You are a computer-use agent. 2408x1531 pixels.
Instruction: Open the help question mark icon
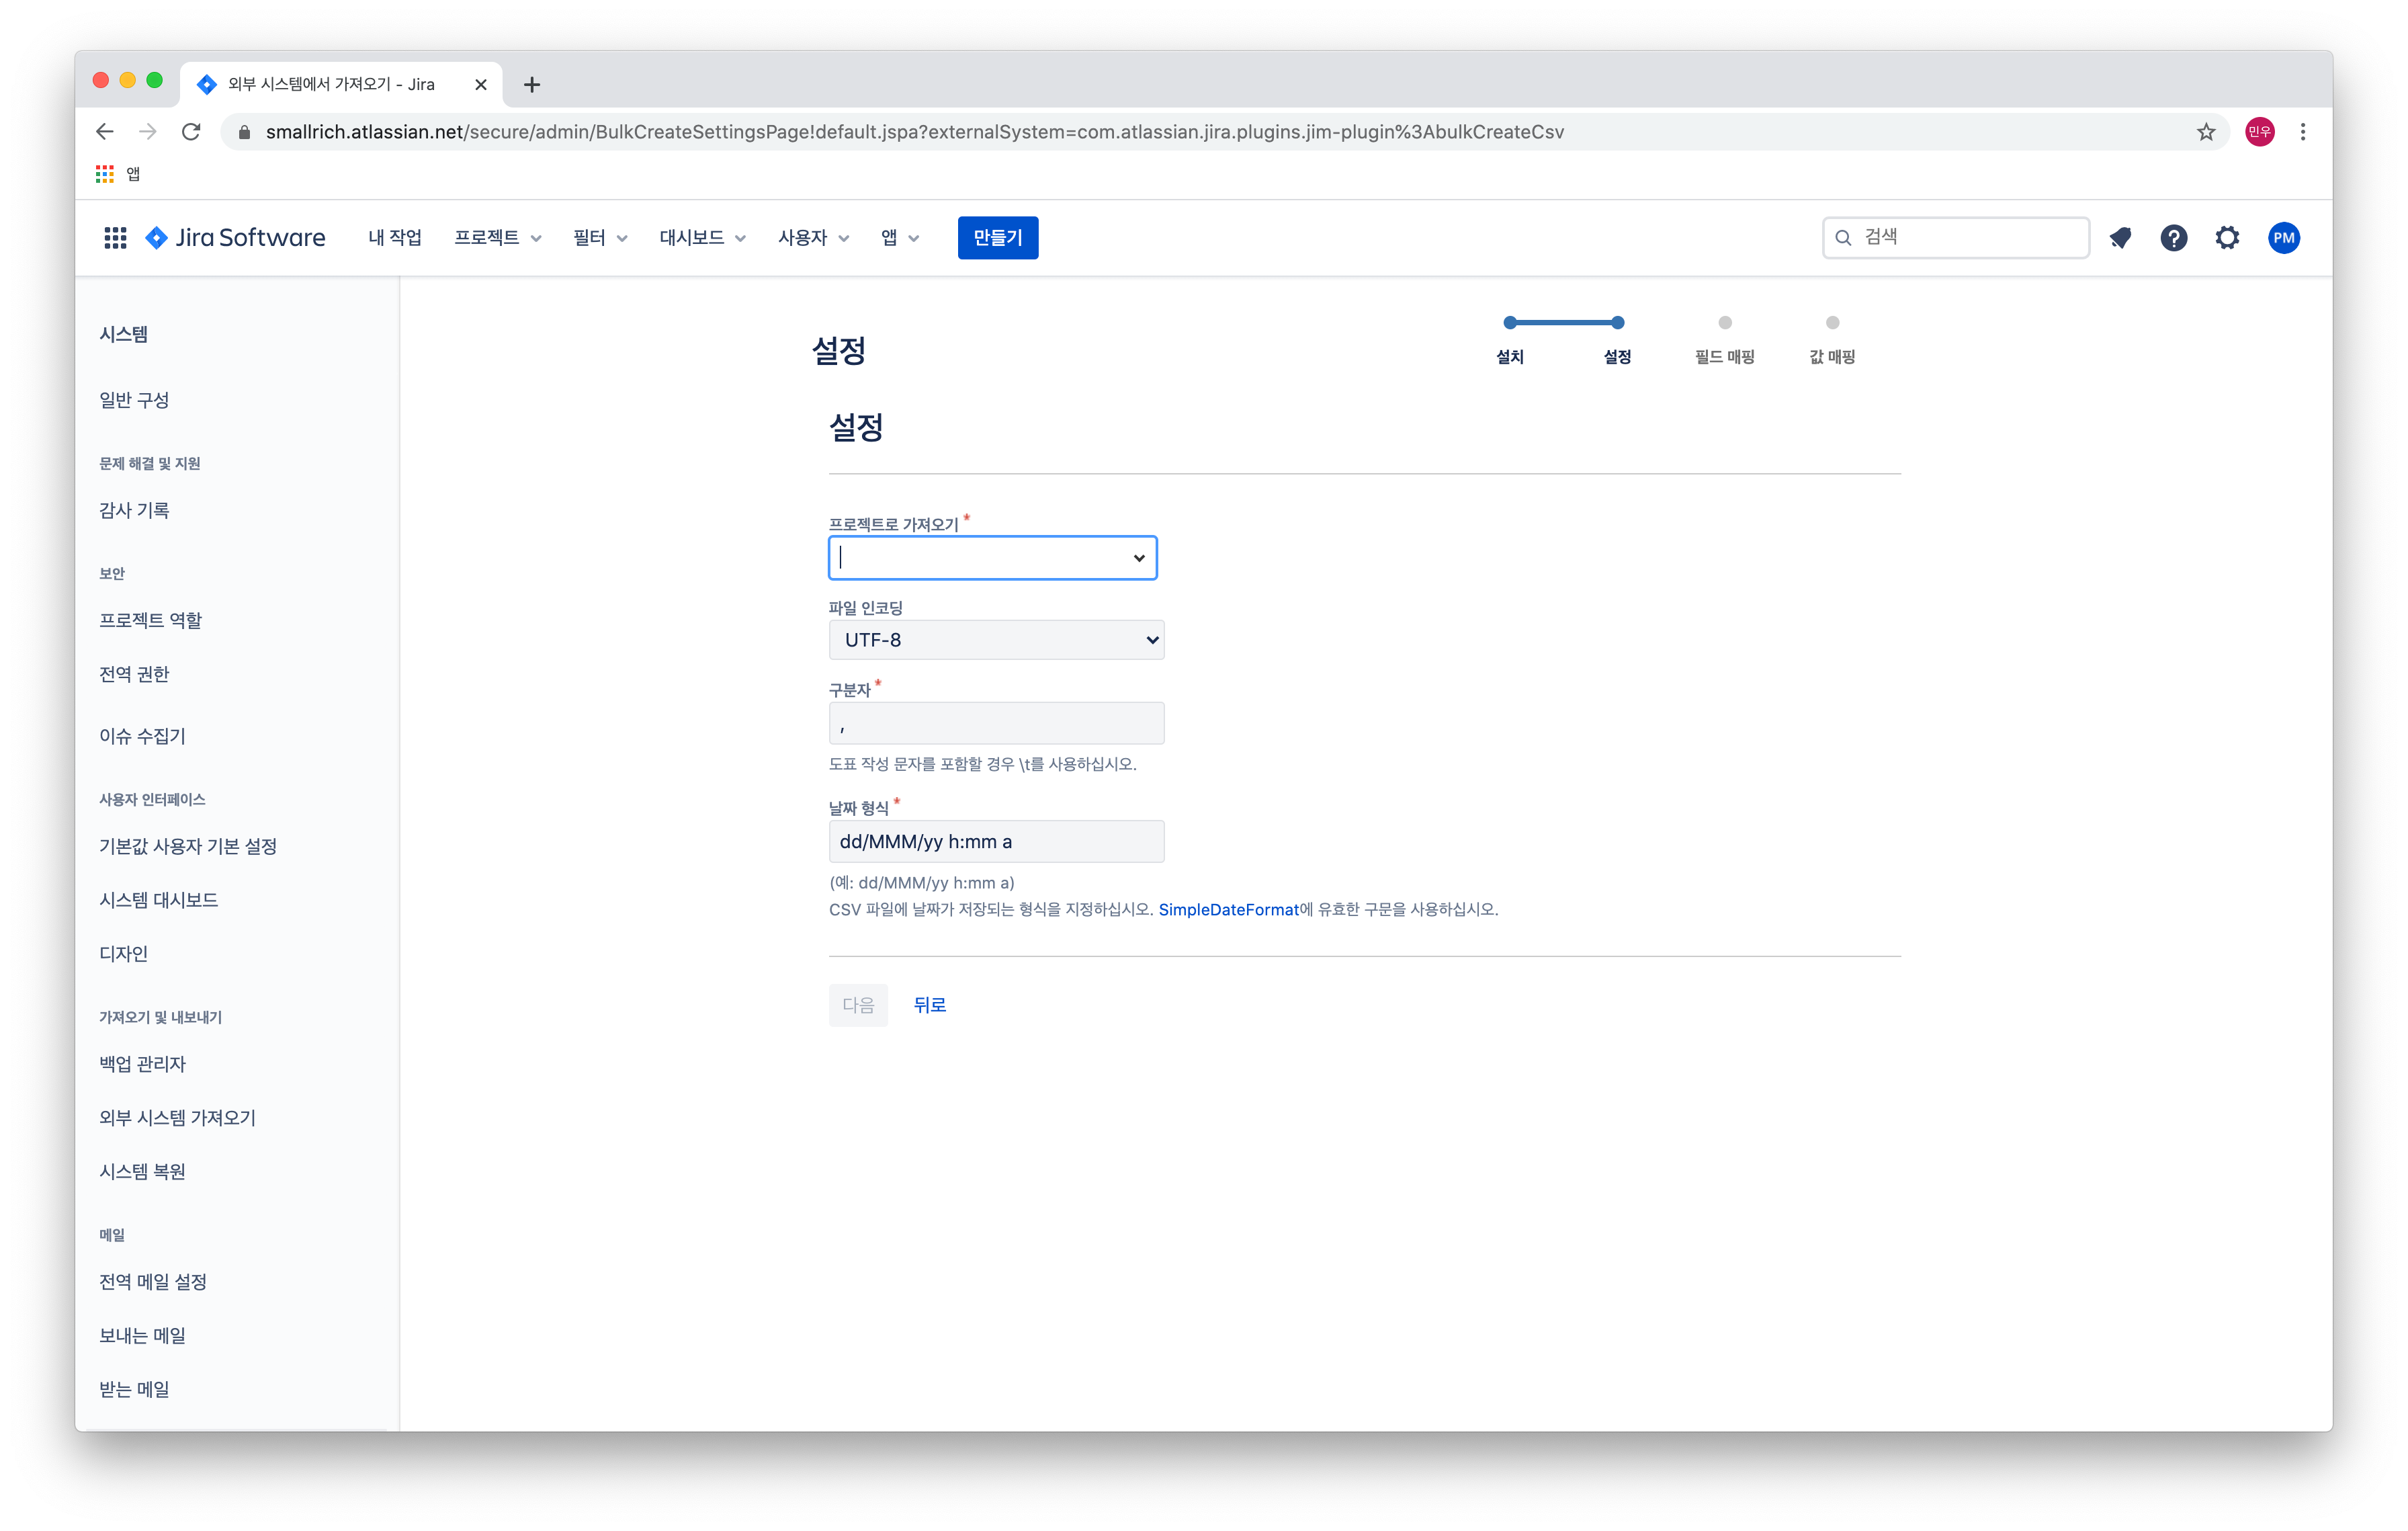coord(2173,237)
